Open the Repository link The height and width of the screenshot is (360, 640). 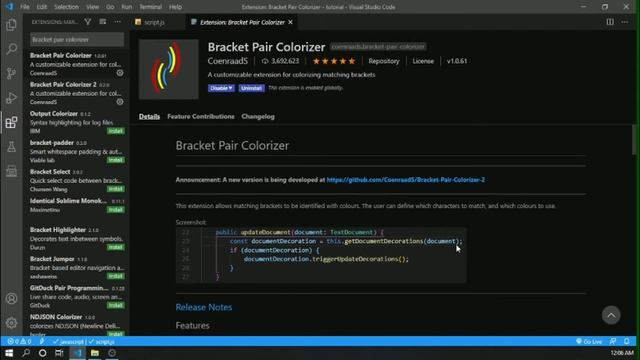coord(384,61)
